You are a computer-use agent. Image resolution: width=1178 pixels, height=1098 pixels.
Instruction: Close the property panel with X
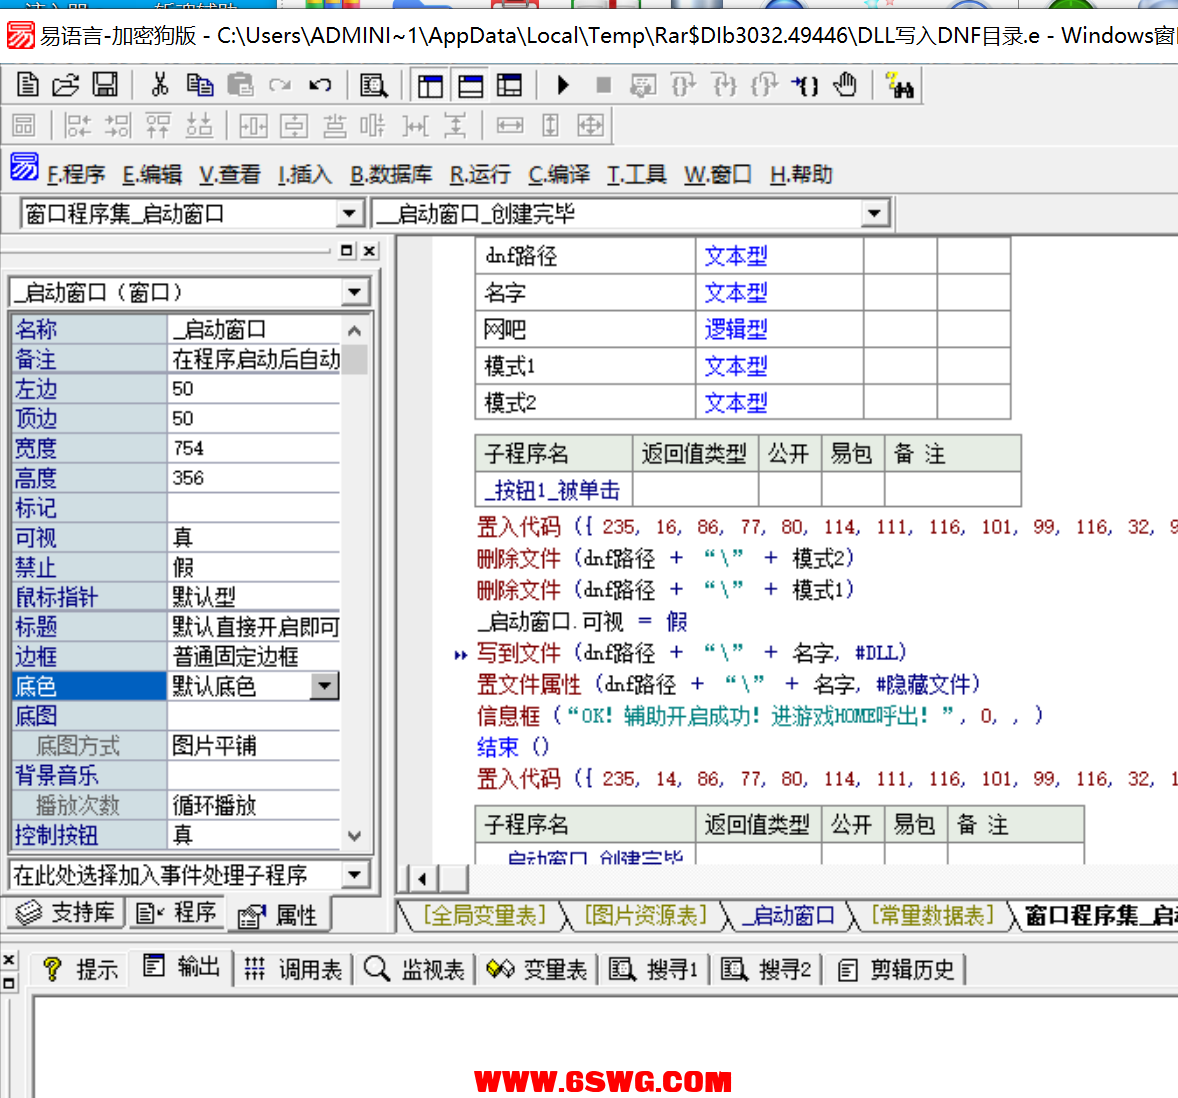[x=369, y=251]
